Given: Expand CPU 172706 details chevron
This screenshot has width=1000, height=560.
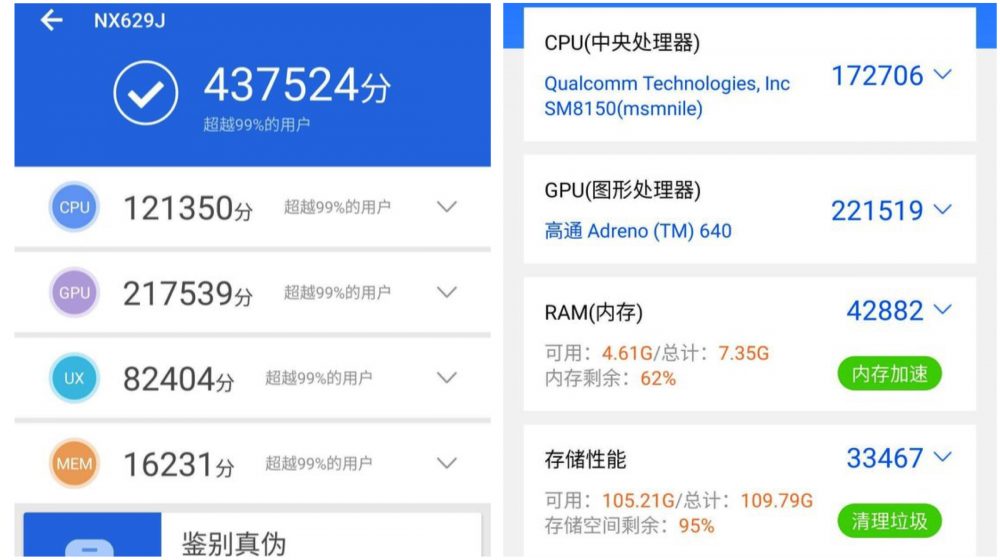Looking at the screenshot, I should click(942, 75).
